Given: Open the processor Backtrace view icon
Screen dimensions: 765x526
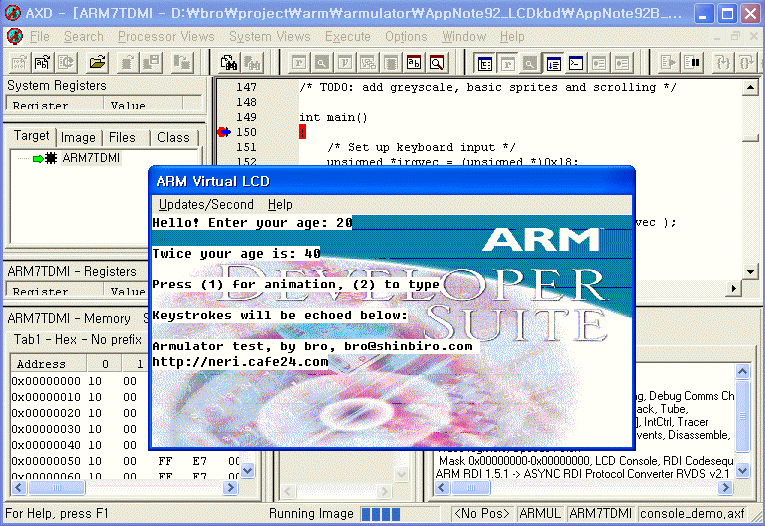Looking at the screenshot, I should tap(368, 63).
